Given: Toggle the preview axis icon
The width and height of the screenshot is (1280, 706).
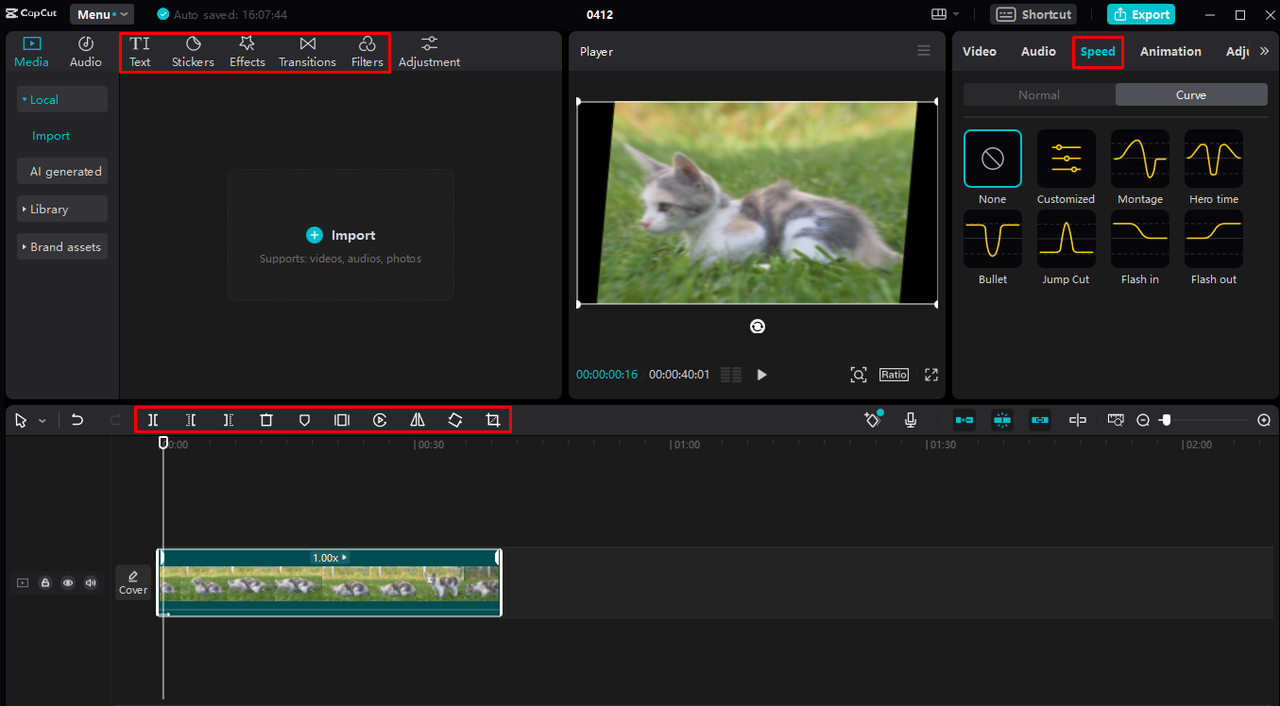Looking at the screenshot, I should click(1078, 420).
